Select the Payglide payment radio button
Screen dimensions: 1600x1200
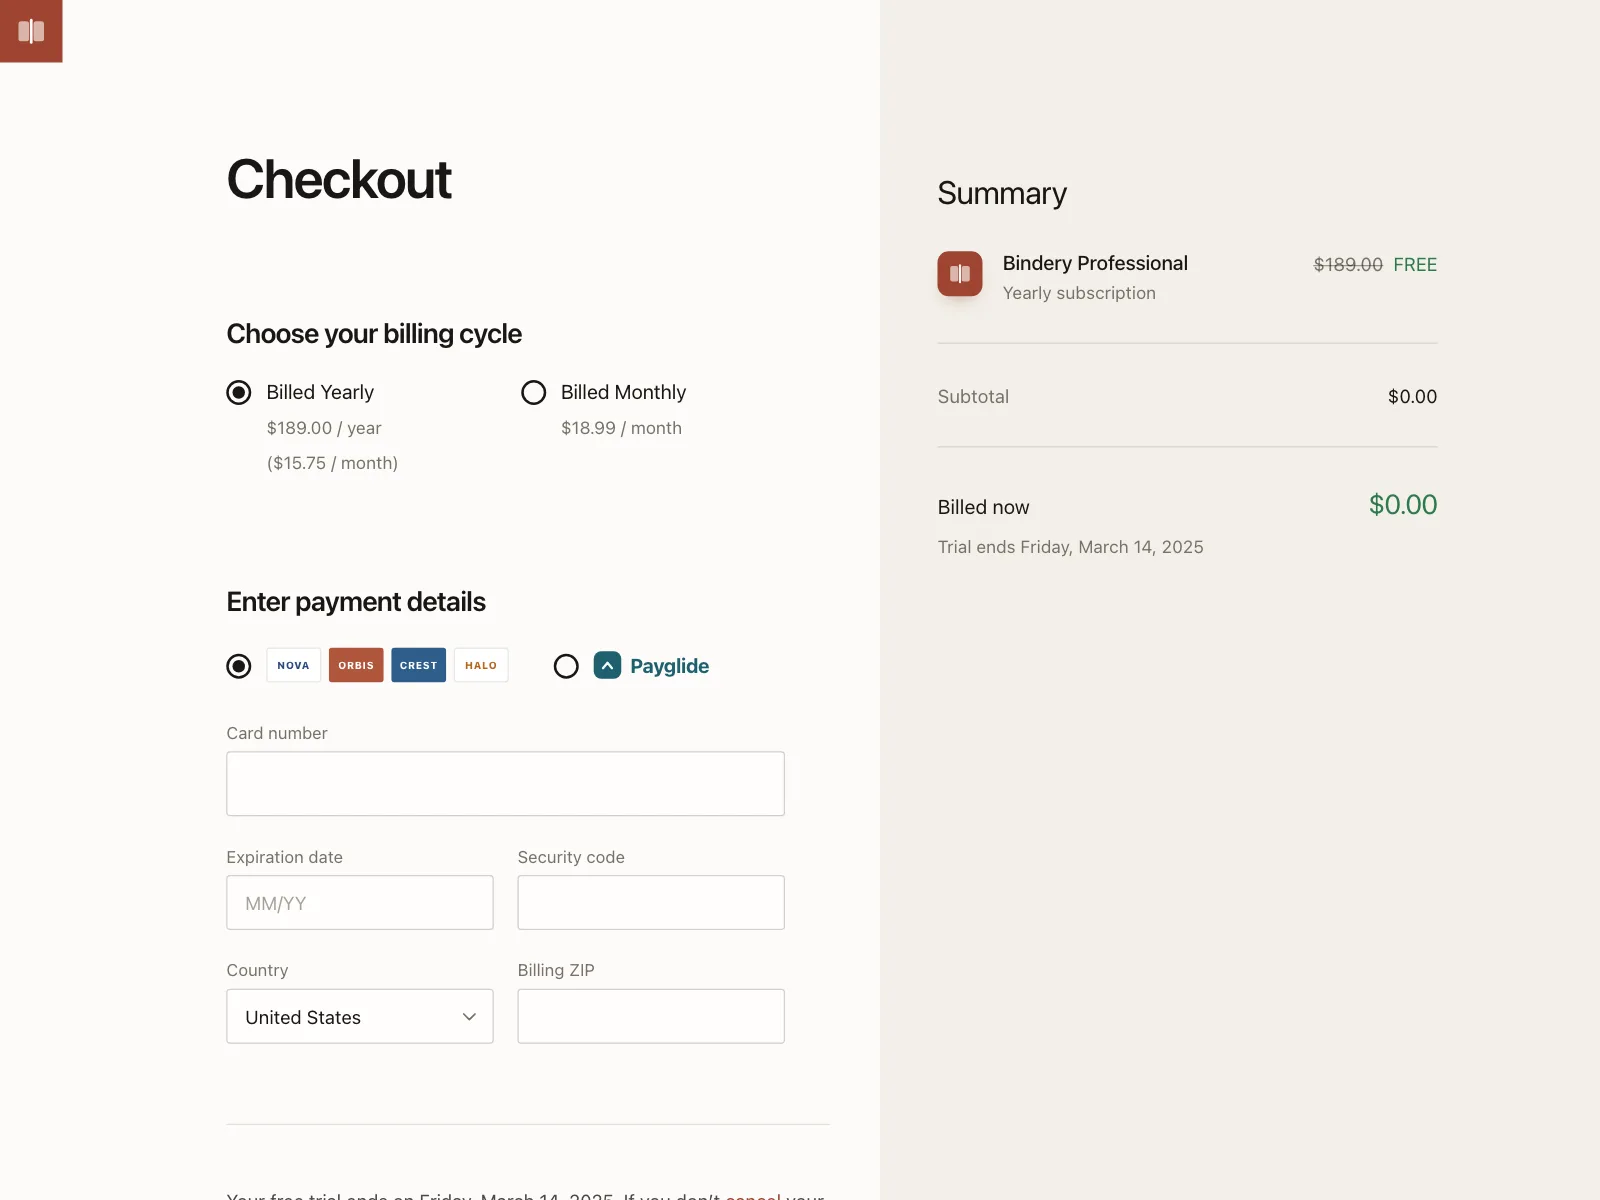tap(566, 666)
